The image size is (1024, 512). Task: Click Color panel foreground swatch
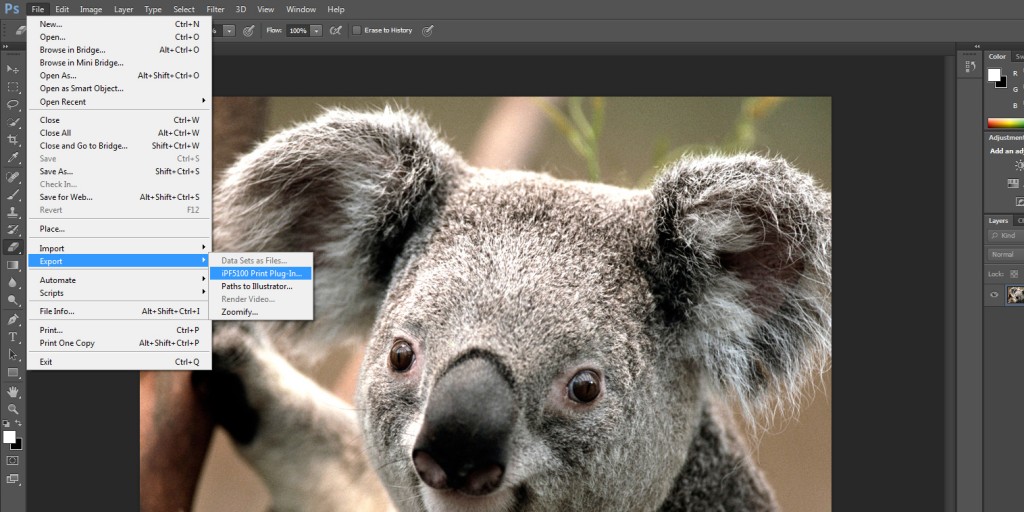994,74
